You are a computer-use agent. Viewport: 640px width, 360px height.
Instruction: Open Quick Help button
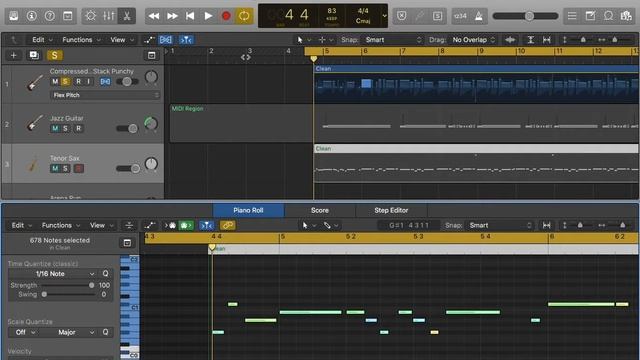(x=49, y=16)
